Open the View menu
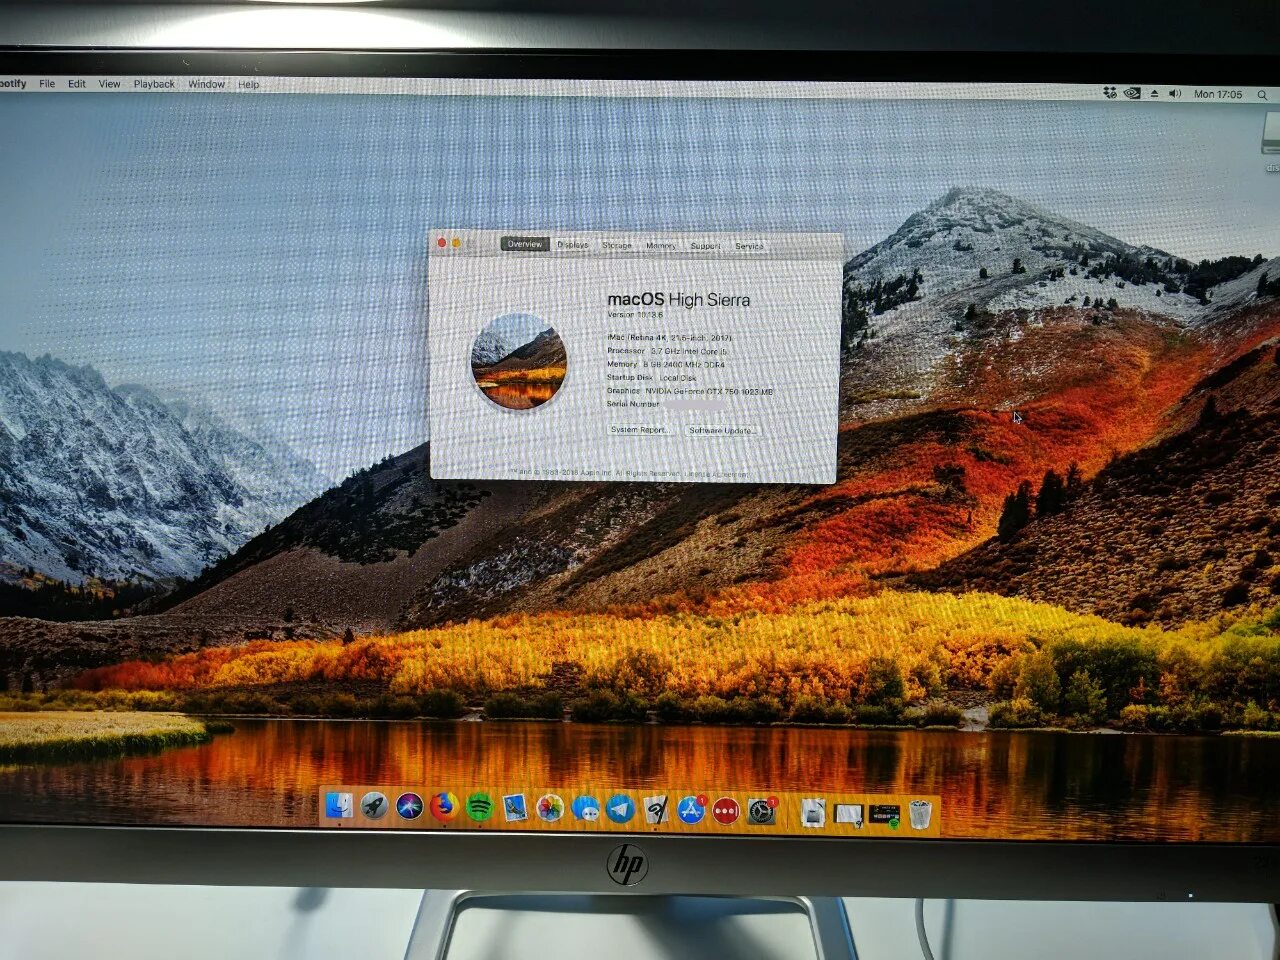Image resolution: width=1280 pixels, height=960 pixels. 109,84
